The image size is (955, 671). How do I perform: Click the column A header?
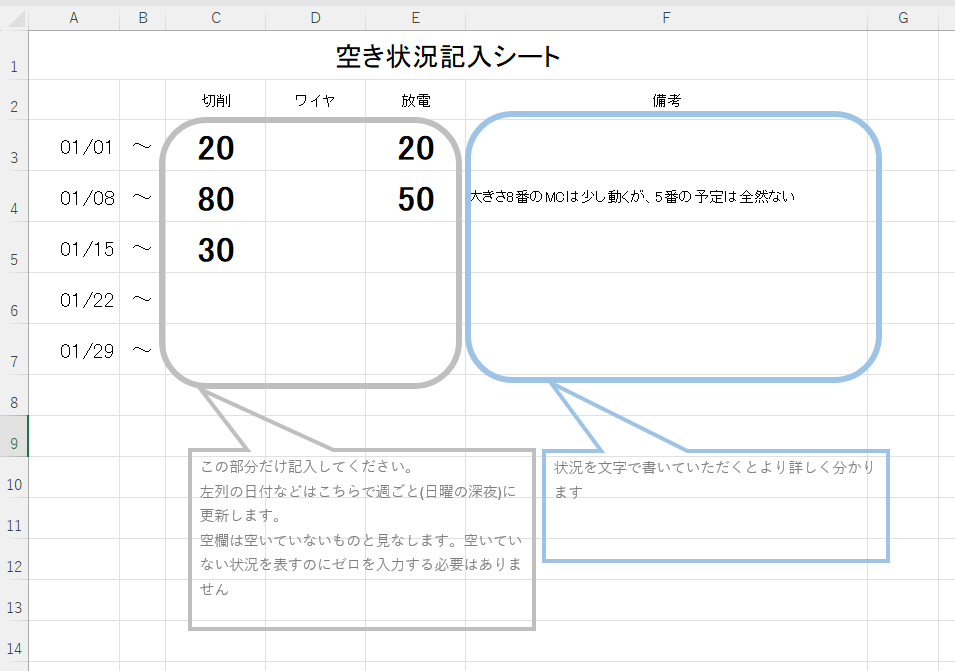73,17
